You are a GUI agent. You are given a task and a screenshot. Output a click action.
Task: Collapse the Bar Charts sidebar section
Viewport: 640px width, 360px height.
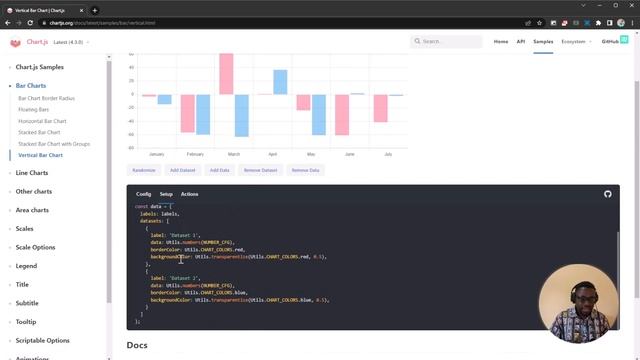tap(31, 86)
